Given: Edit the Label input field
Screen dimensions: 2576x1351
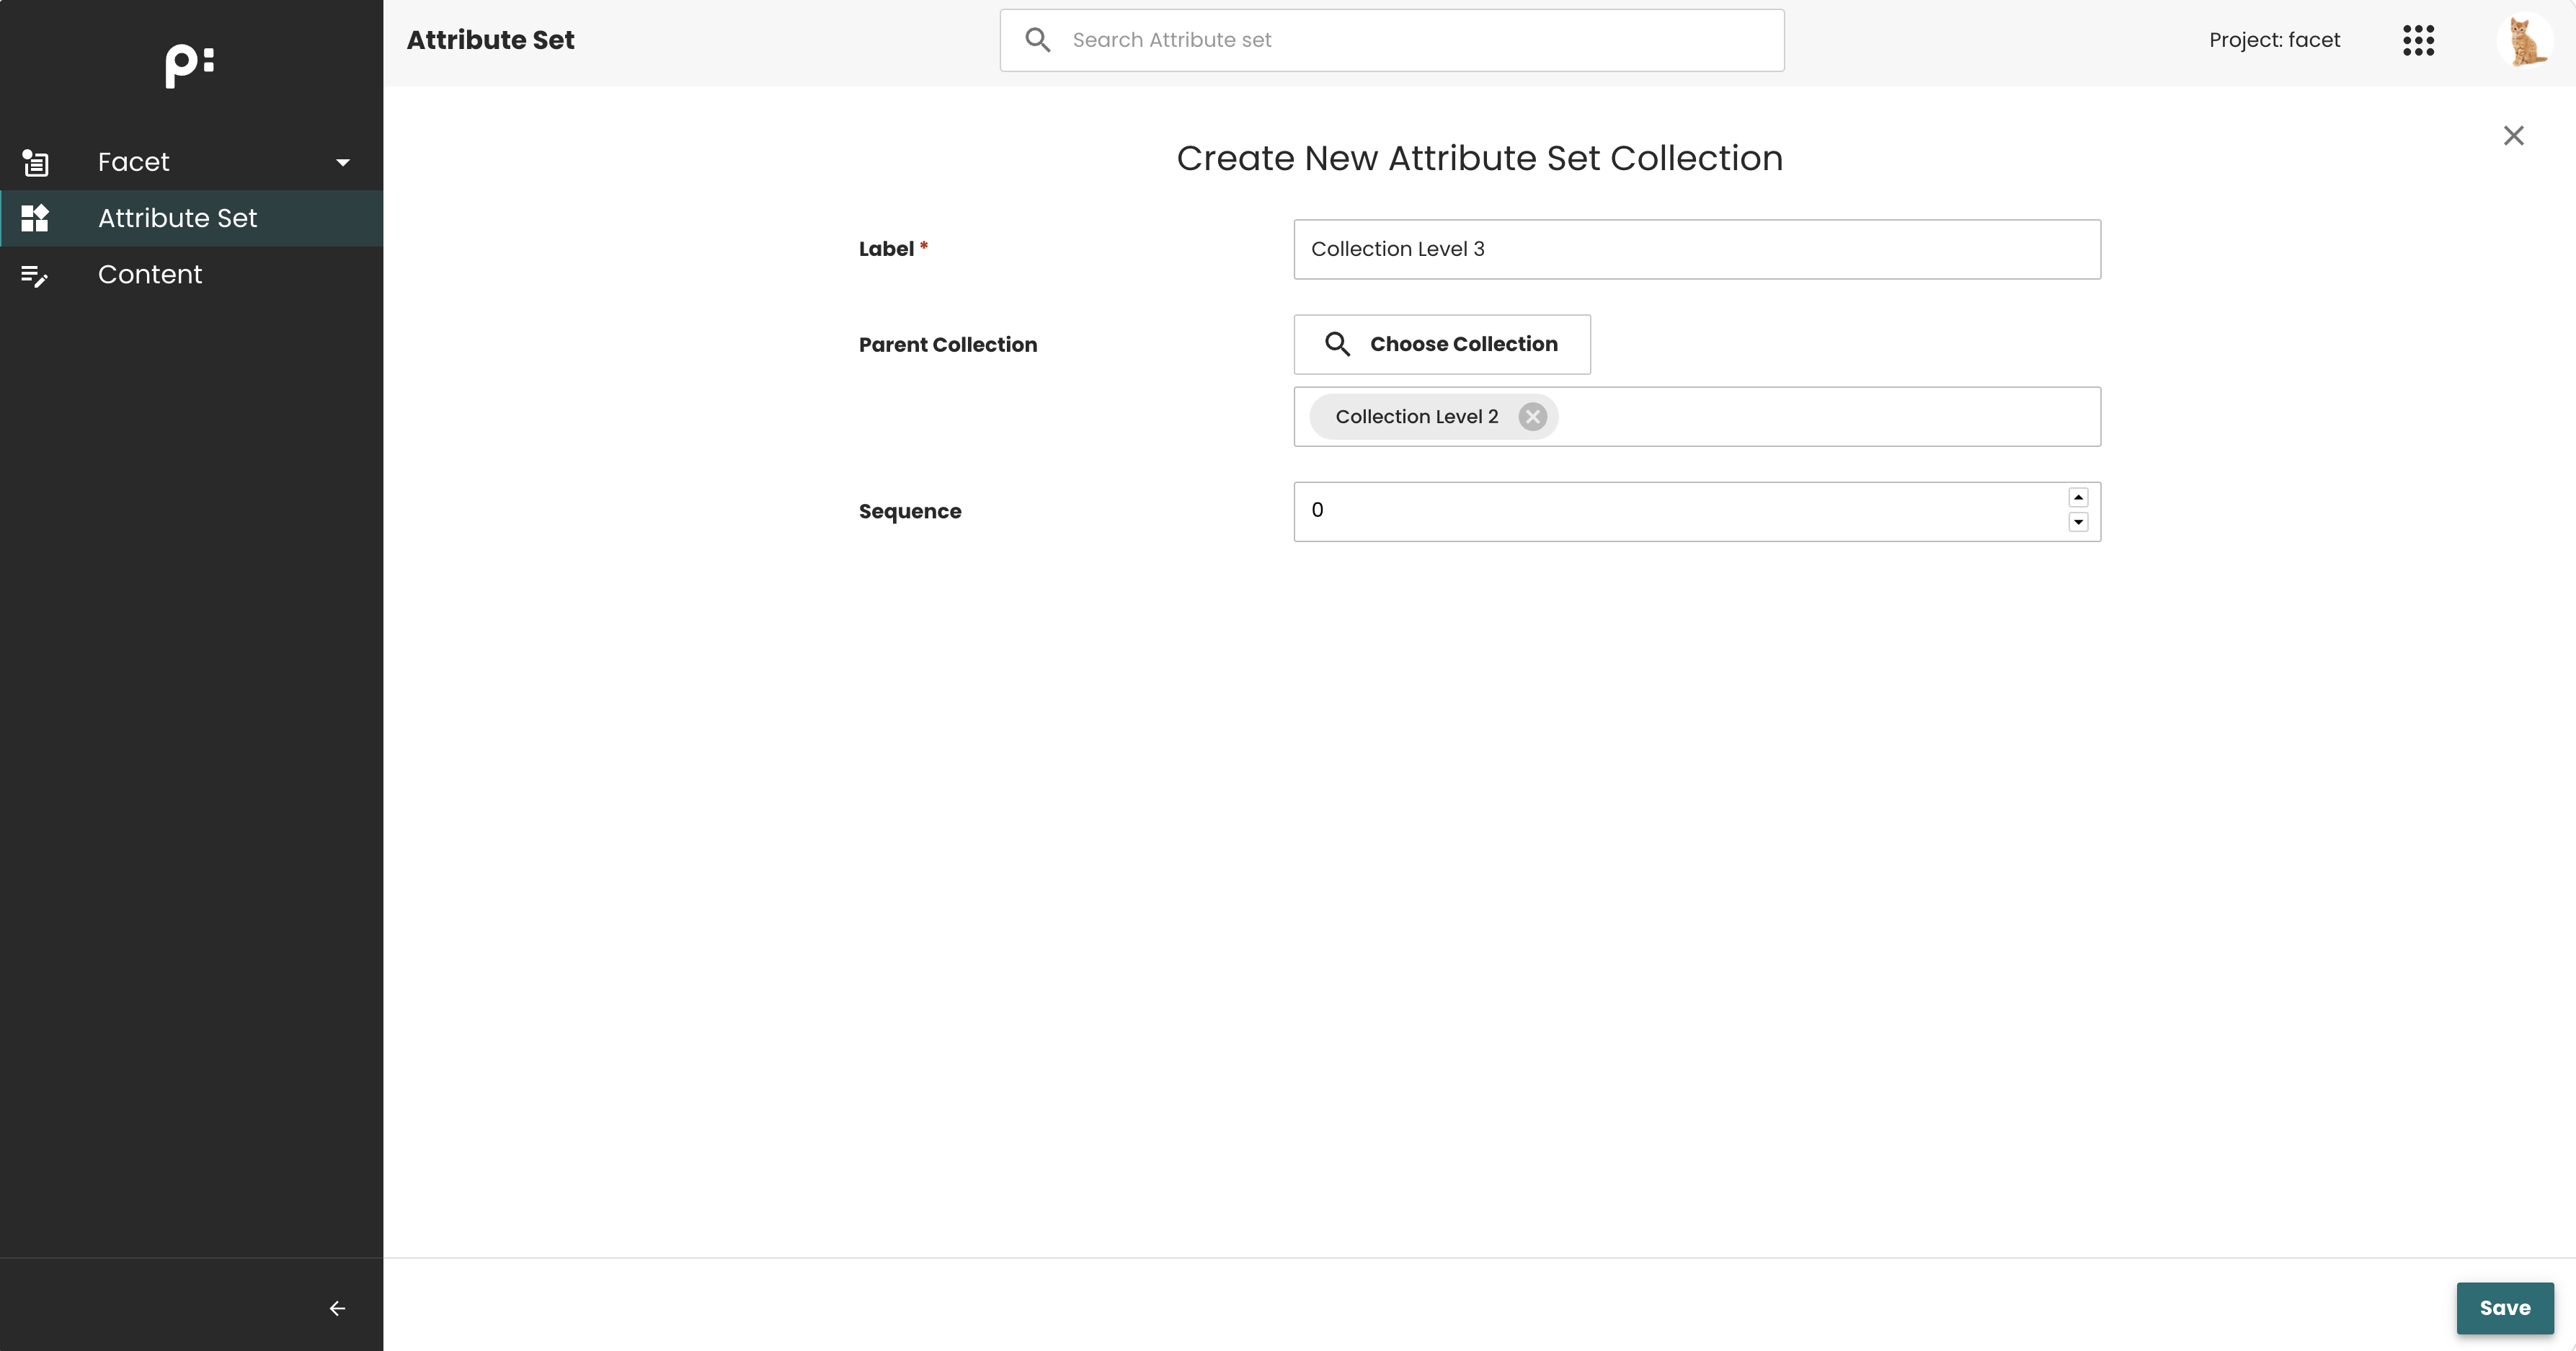Looking at the screenshot, I should click(x=1697, y=249).
